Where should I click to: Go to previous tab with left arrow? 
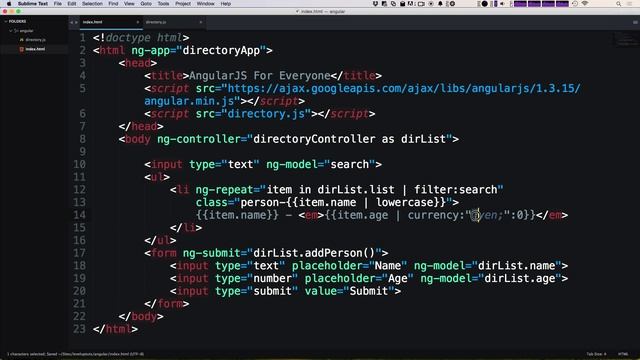click(x=71, y=22)
